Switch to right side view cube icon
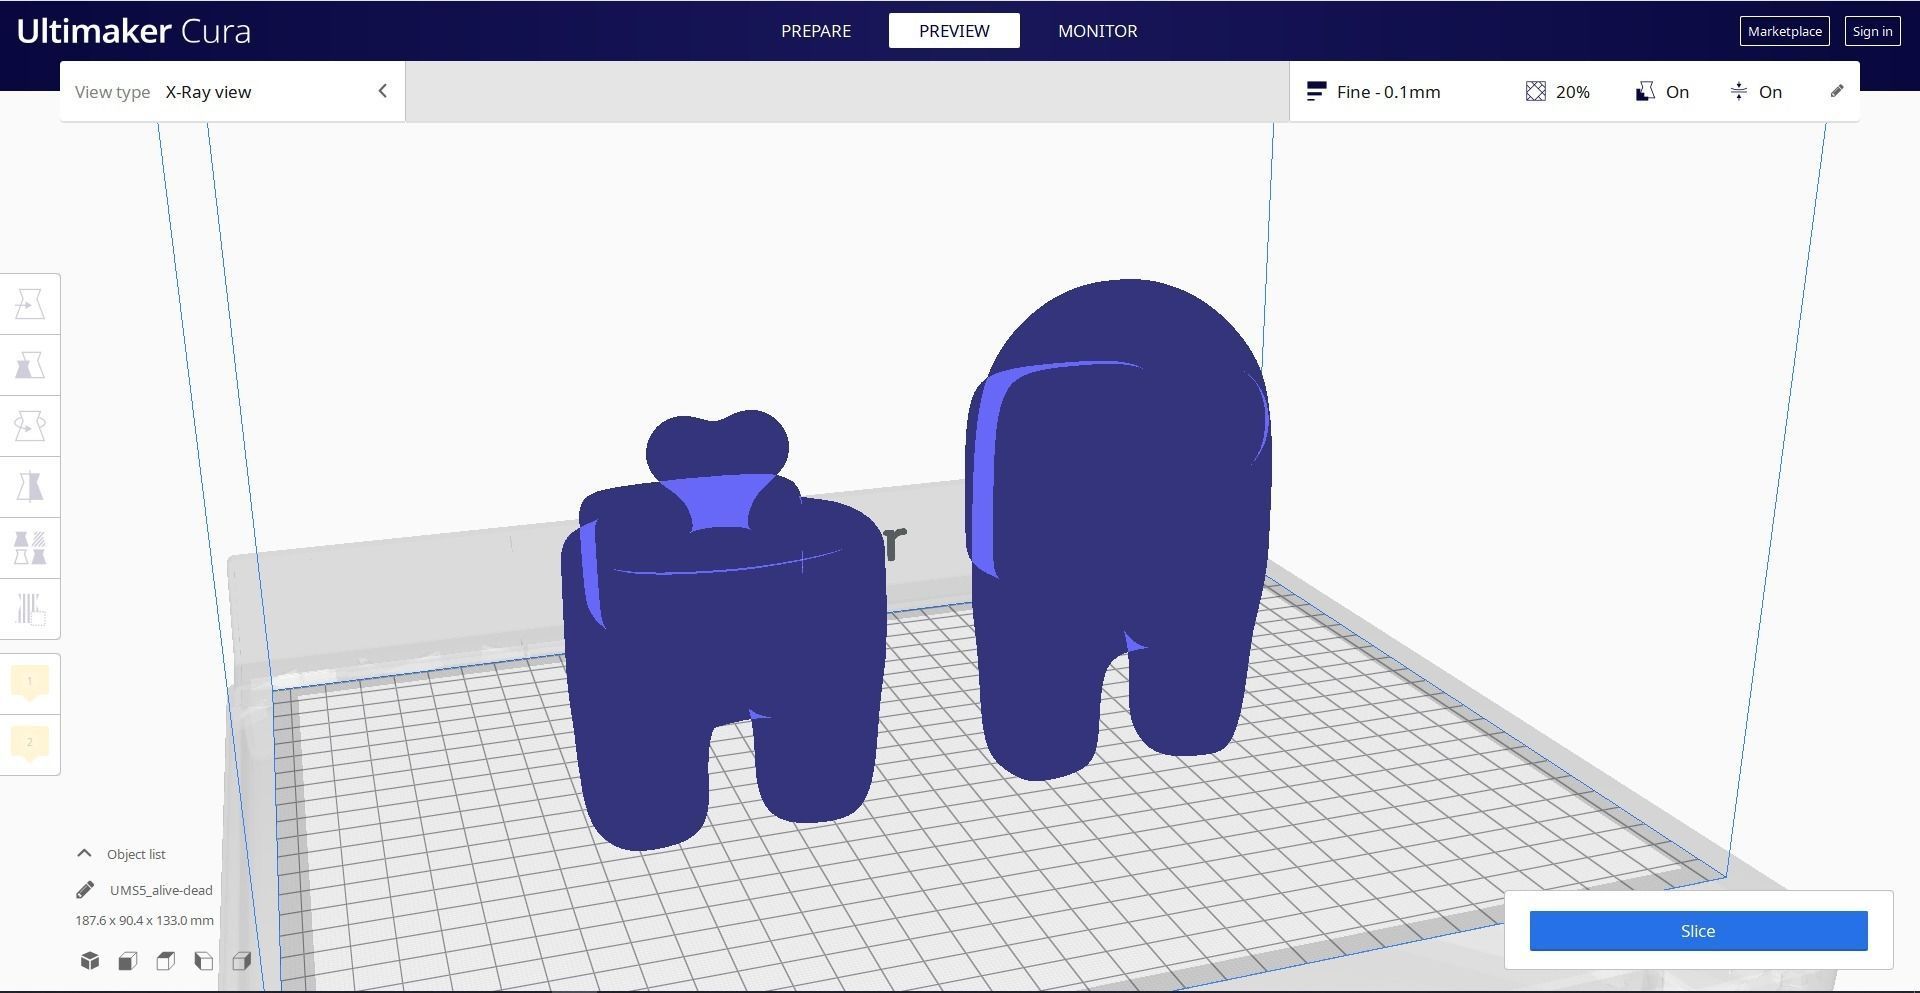1920x993 pixels. 242,961
